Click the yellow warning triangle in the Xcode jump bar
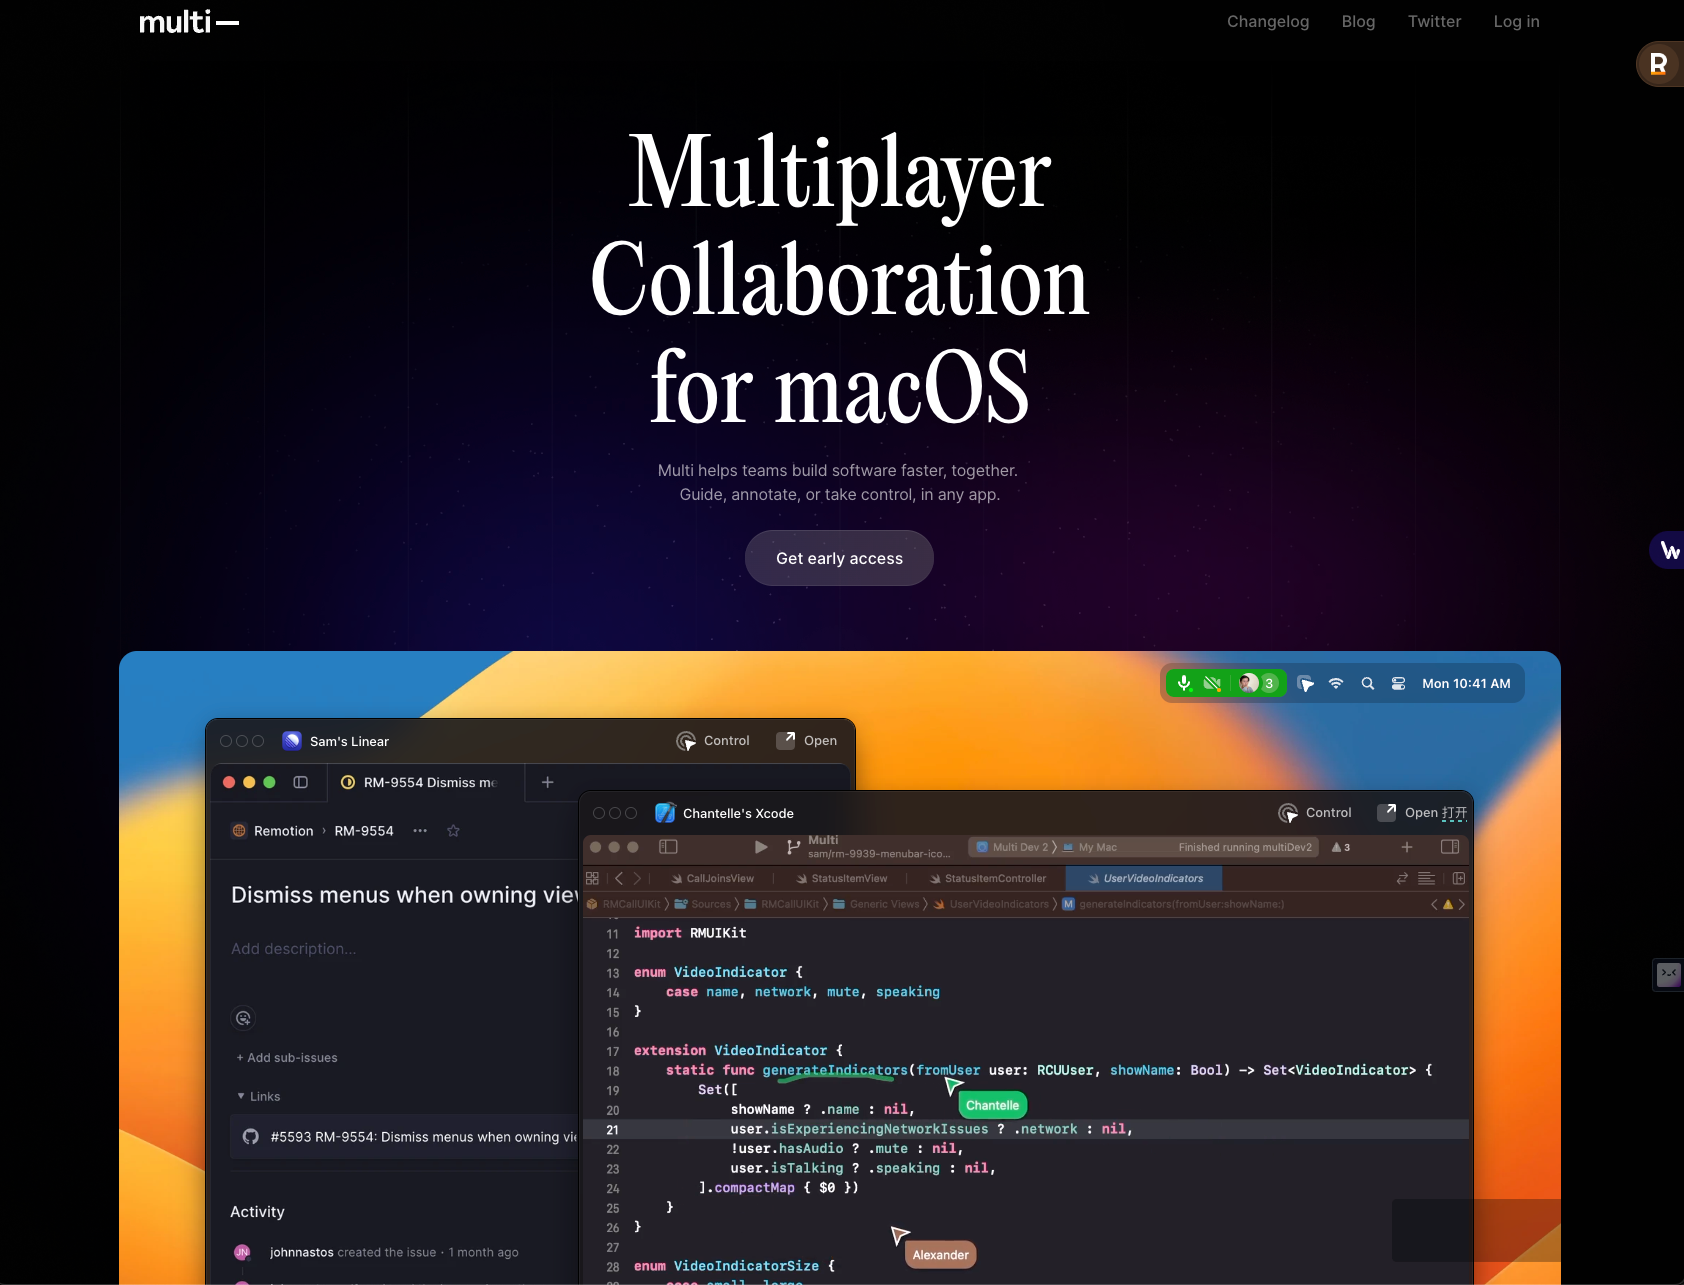 [x=1447, y=904]
